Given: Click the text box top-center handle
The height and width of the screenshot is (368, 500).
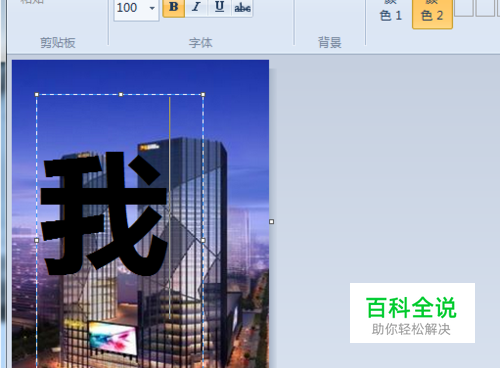Looking at the screenshot, I should 121,95.
